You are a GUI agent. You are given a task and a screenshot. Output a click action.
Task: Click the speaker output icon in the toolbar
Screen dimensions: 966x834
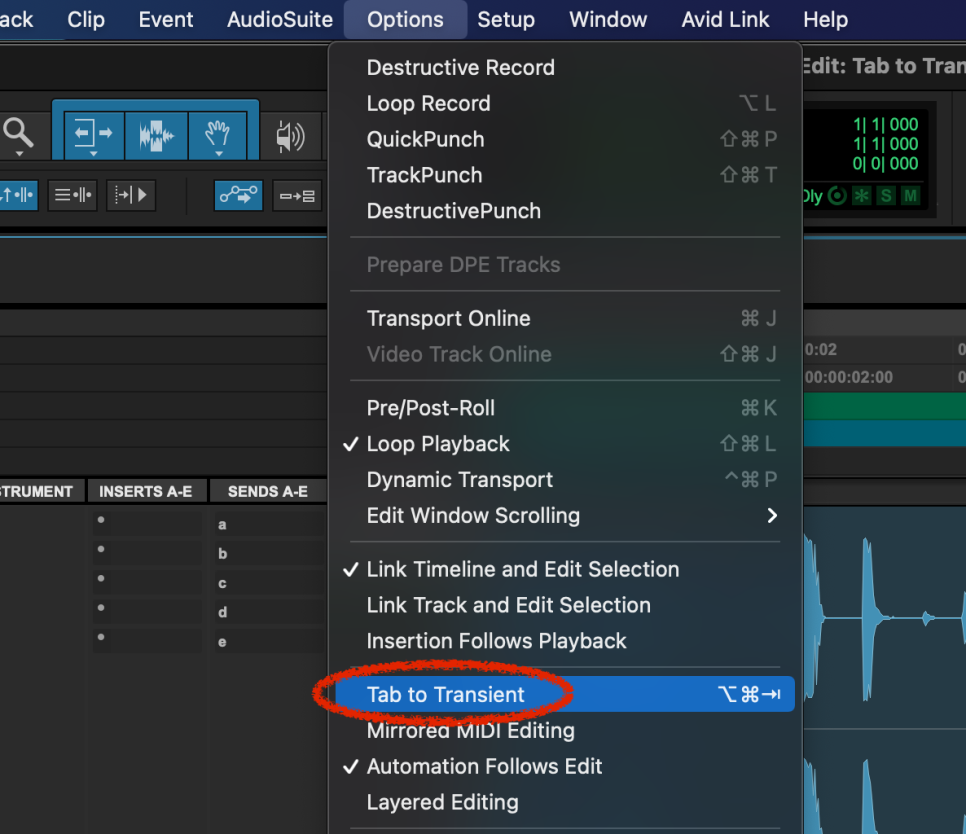coord(292,133)
